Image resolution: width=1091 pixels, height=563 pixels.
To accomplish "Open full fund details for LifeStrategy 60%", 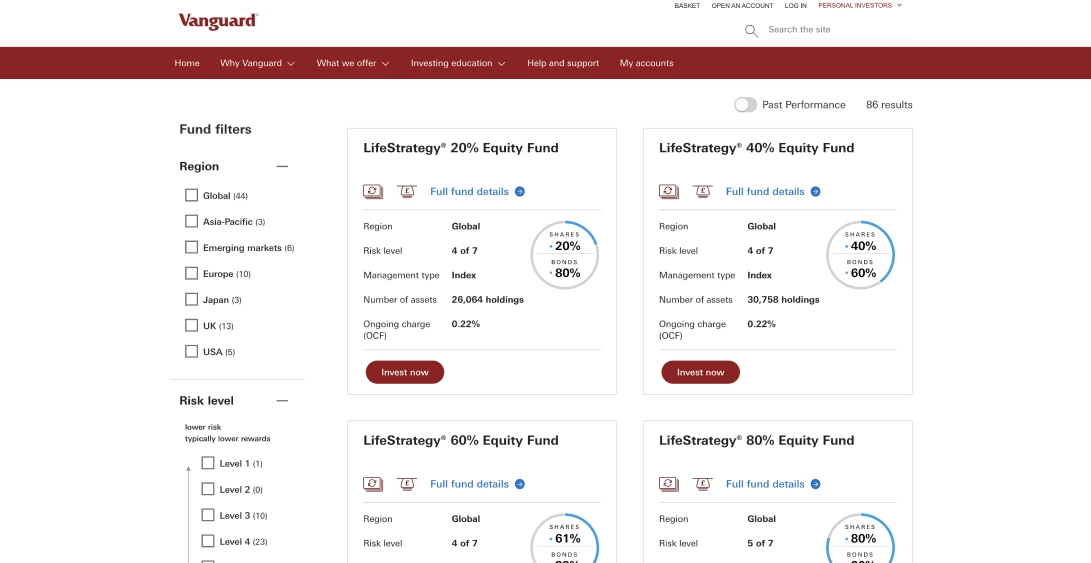I will pyautogui.click(x=477, y=484).
